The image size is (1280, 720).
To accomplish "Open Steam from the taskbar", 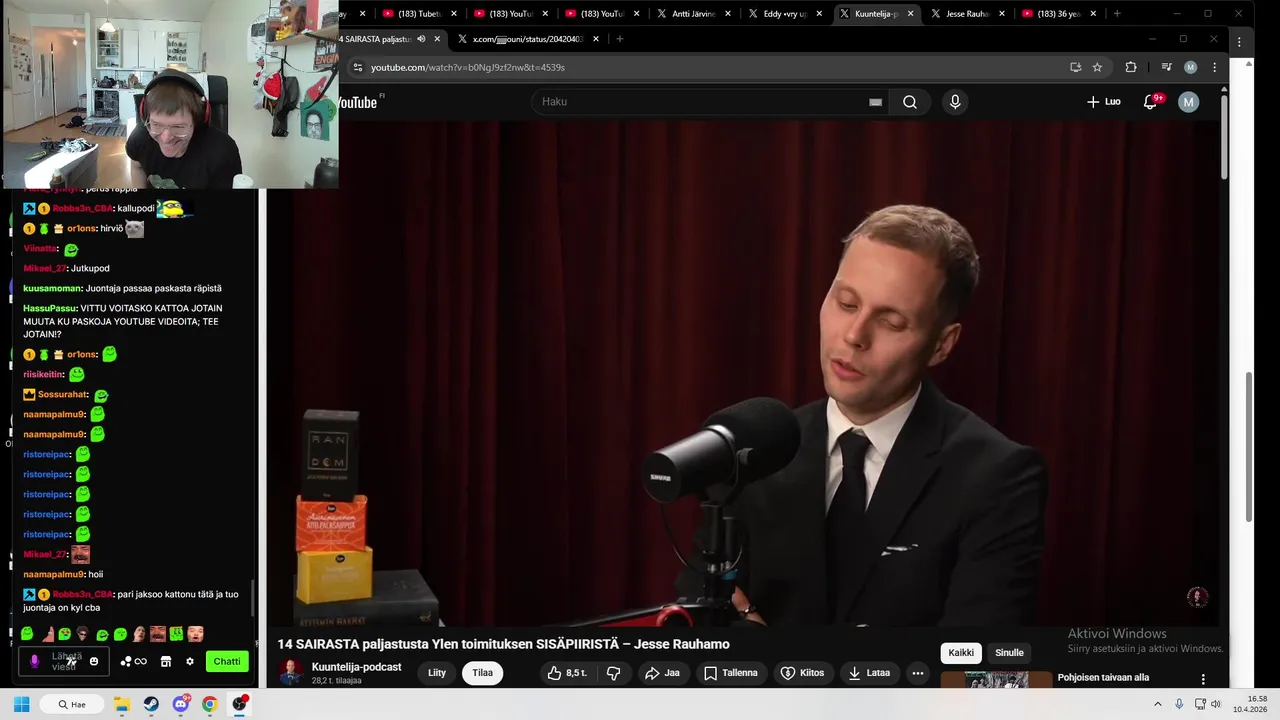I will (x=151, y=704).
